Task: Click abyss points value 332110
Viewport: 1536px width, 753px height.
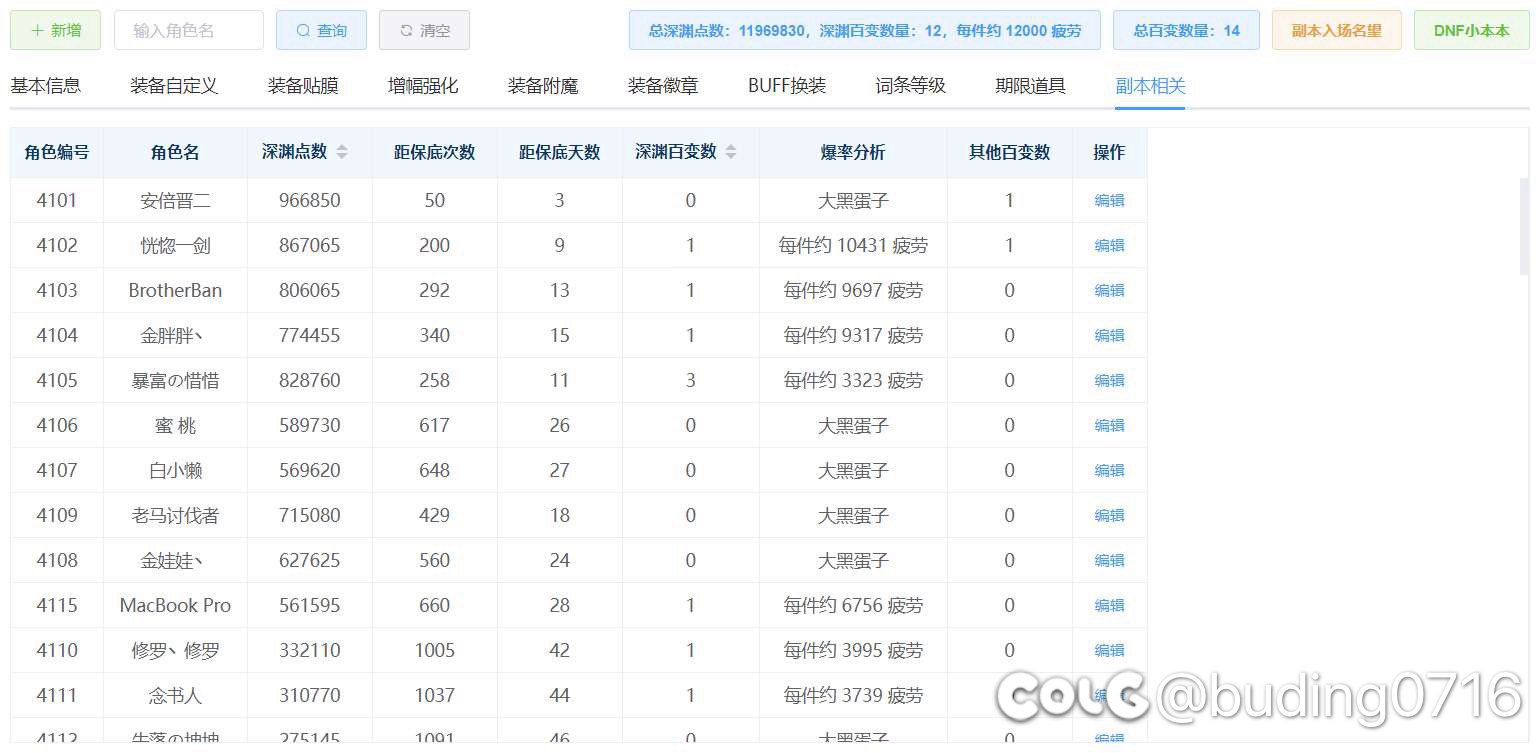Action: 310,650
